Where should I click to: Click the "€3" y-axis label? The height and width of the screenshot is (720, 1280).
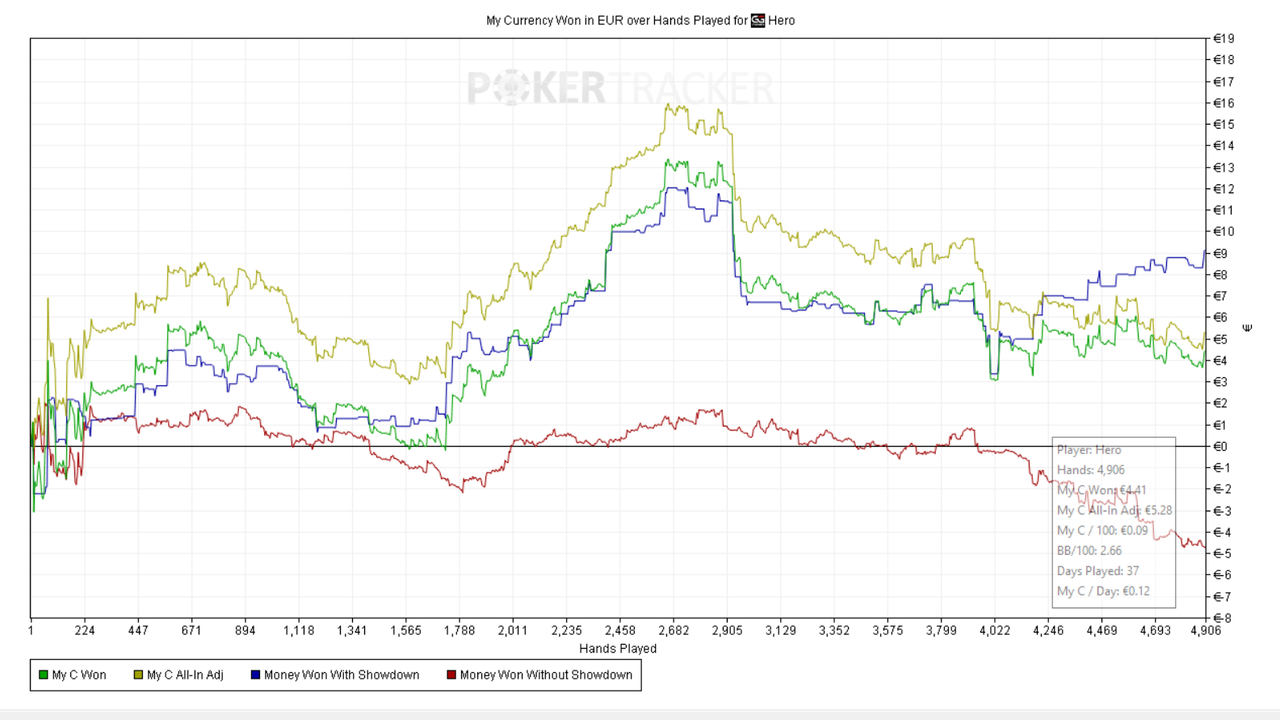click(x=1220, y=382)
